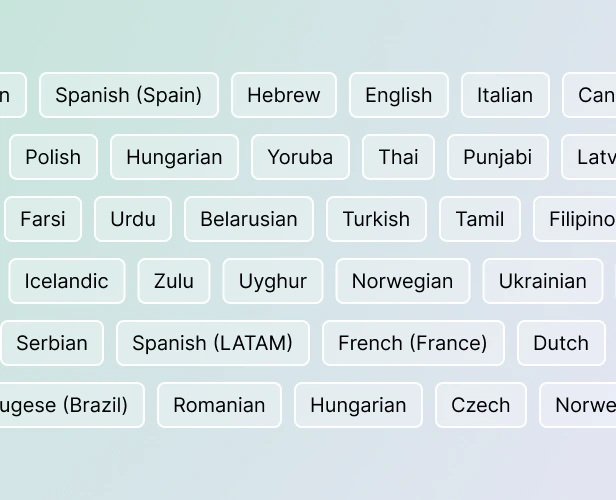
Task: Select the Icelandic language tag
Action: pos(66,281)
